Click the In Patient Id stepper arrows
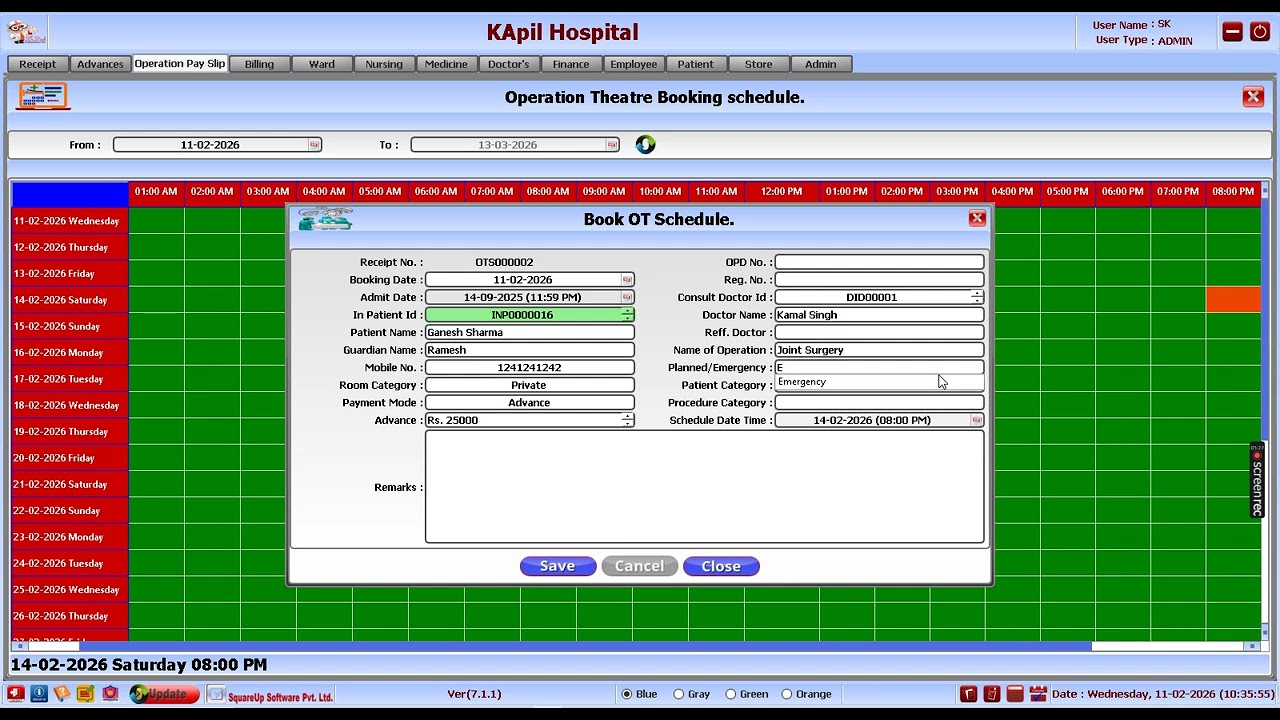The width and height of the screenshot is (1280, 720). coord(627,315)
